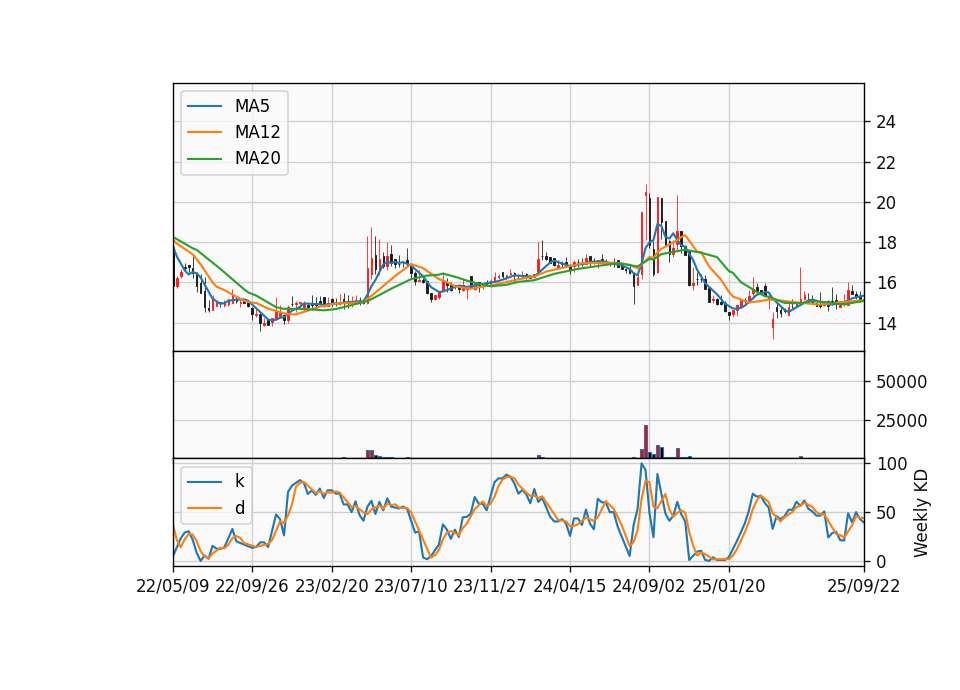
Task: Click the 24/04/15 date label
Action: 569,587
